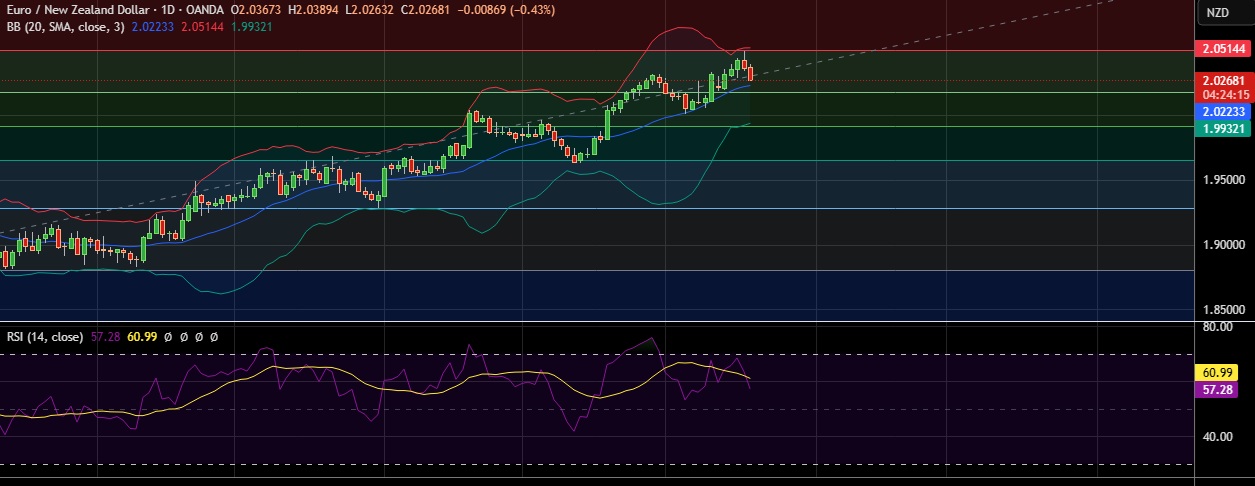This screenshot has width=1255, height=486.
Task: Click the NZD currency button
Action: [1217, 12]
